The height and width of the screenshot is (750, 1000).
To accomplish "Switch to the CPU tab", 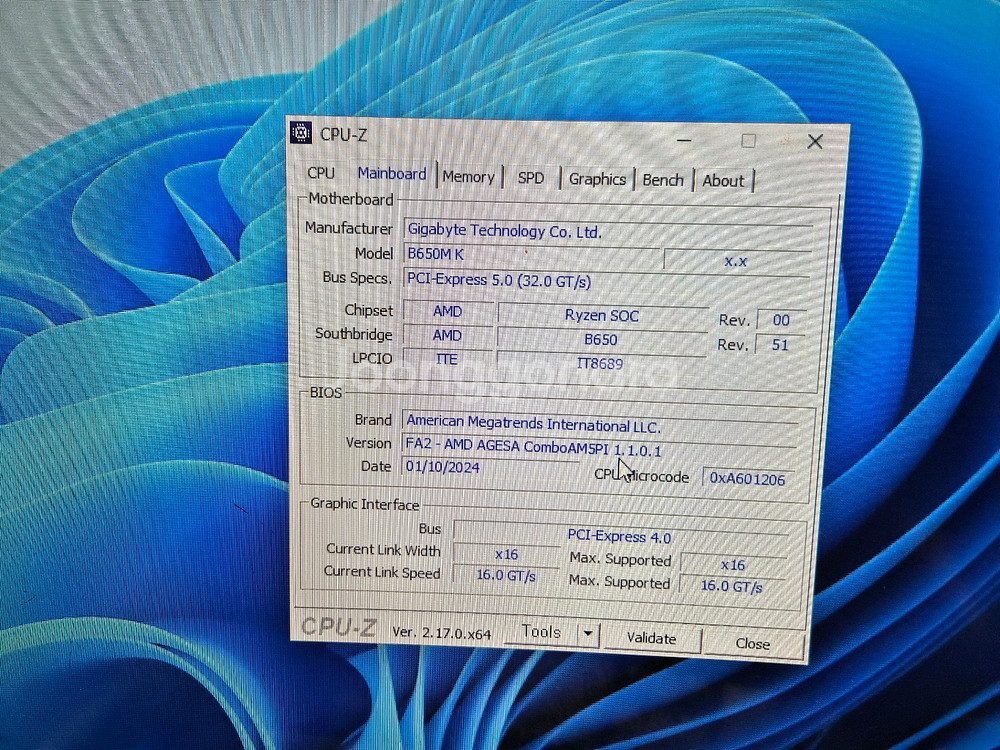I will 320,173.
